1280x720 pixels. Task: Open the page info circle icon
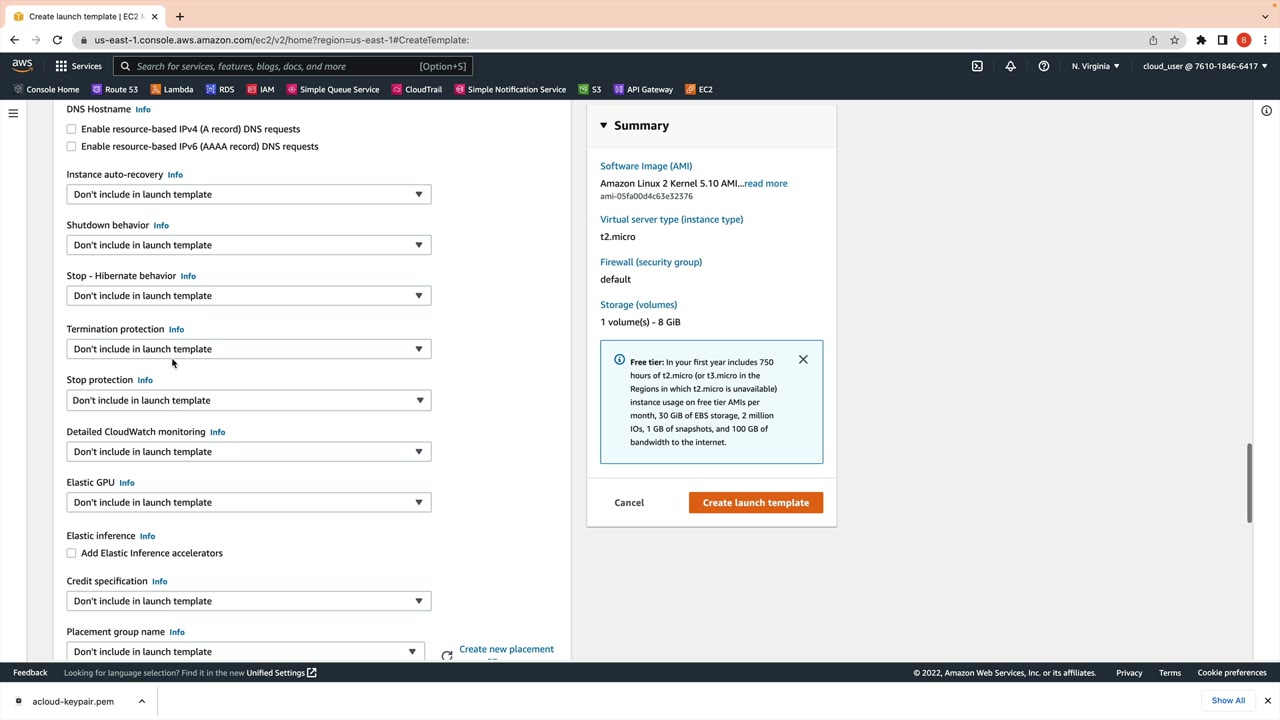(x=1266, y=111)
